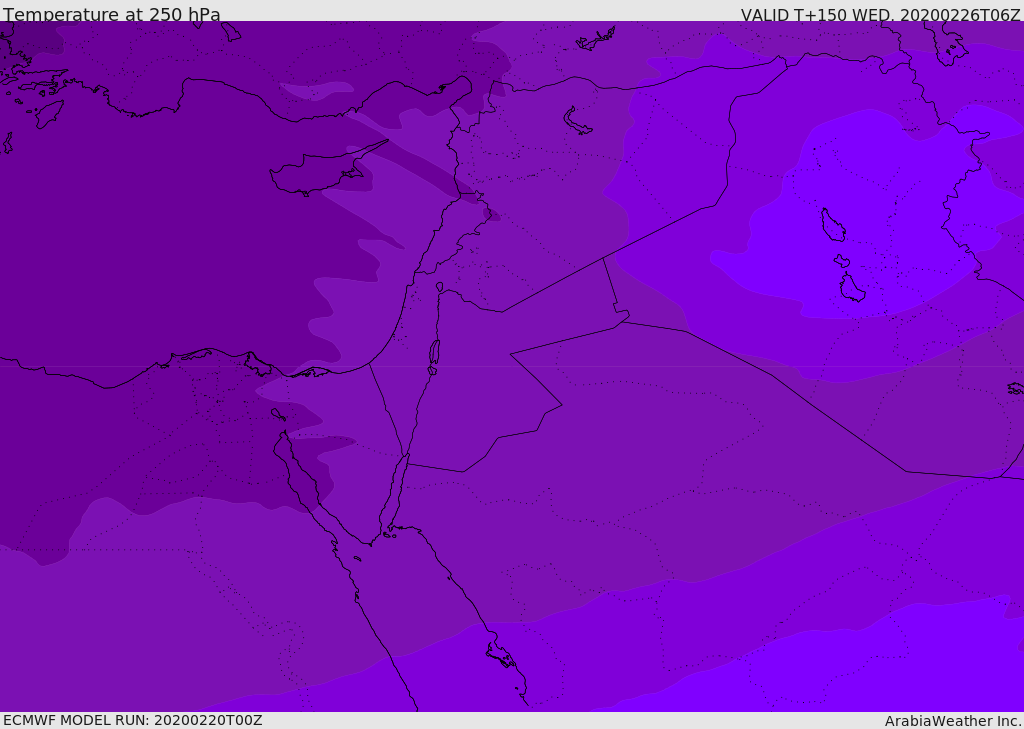Pick the dark purple Mediterranean Sea area
The image size is (1024, 729).
point(150,250)
